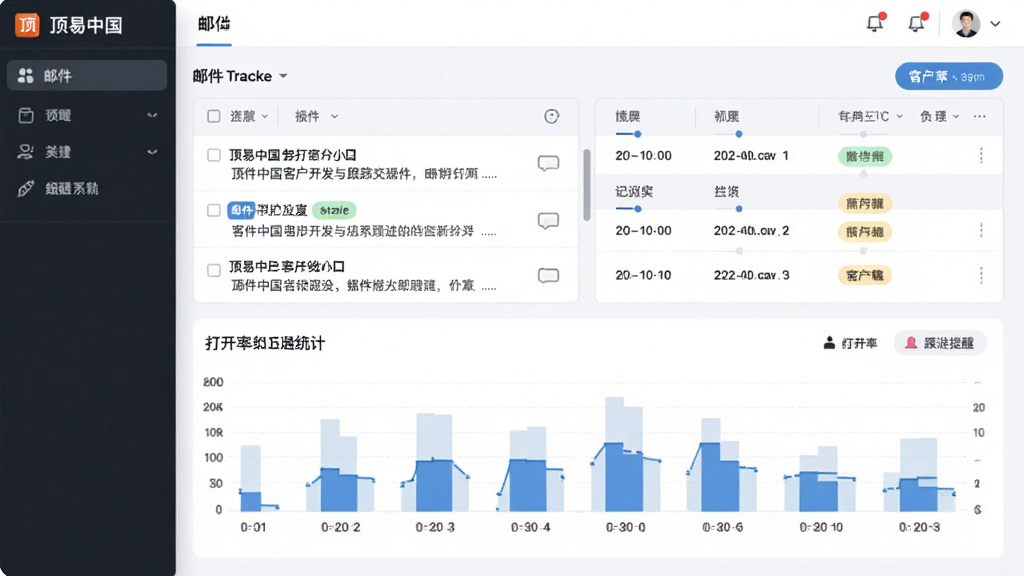Click the orange 顶 logo icon
This screenshot has width=1024, height=576.
click(27, 25)
